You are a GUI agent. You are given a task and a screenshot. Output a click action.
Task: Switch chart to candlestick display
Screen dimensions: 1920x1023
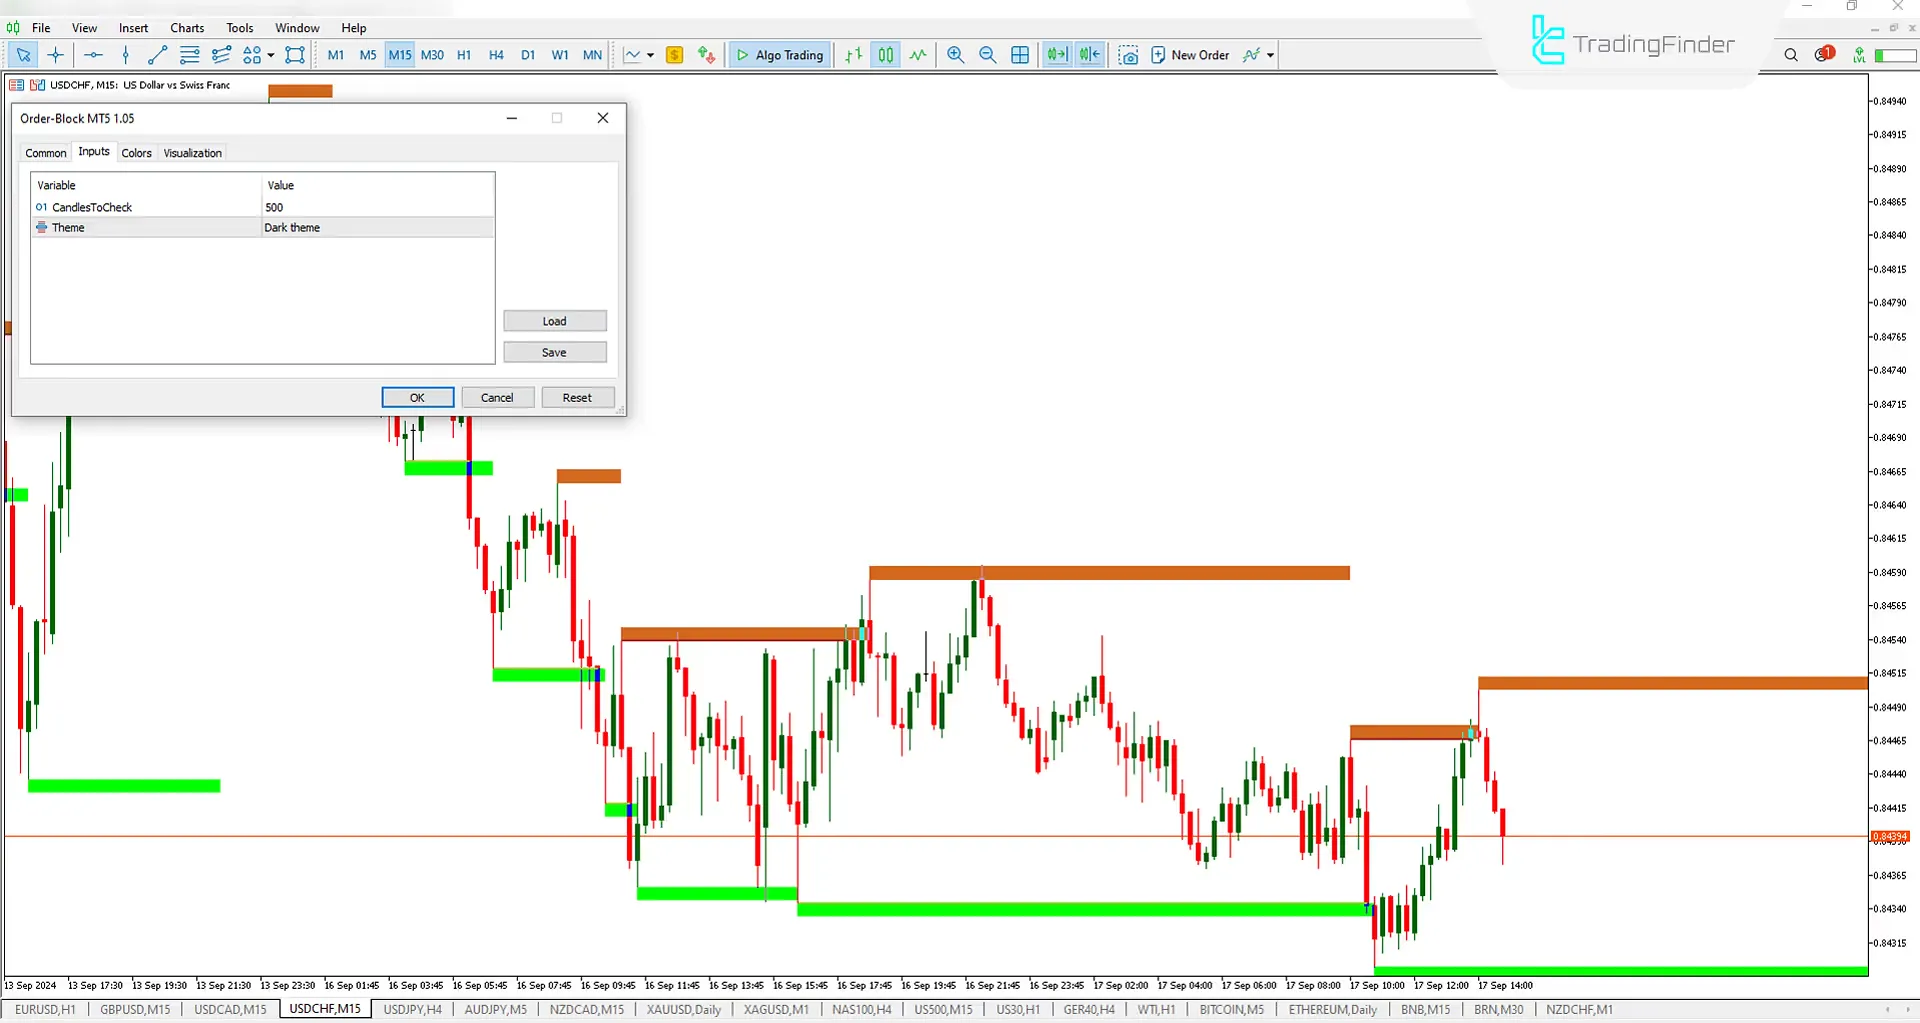(x=886, y=55)
